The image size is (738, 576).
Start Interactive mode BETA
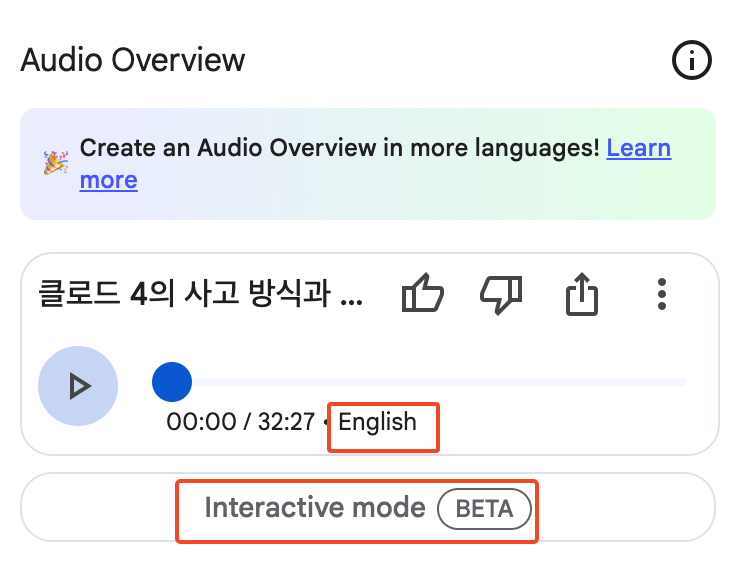pos(368,507)
